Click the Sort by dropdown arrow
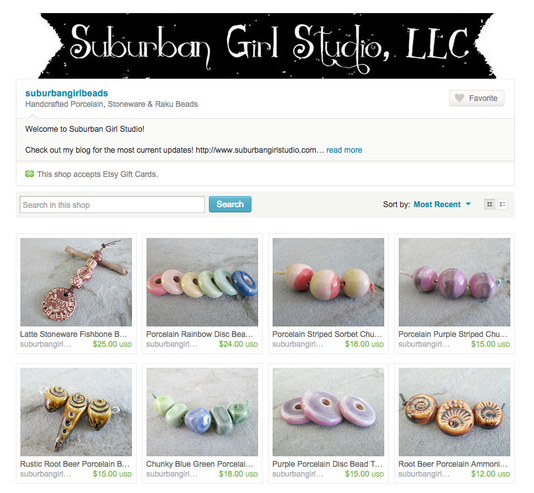This screenshot has width=534, height=493. pos(468,204)
